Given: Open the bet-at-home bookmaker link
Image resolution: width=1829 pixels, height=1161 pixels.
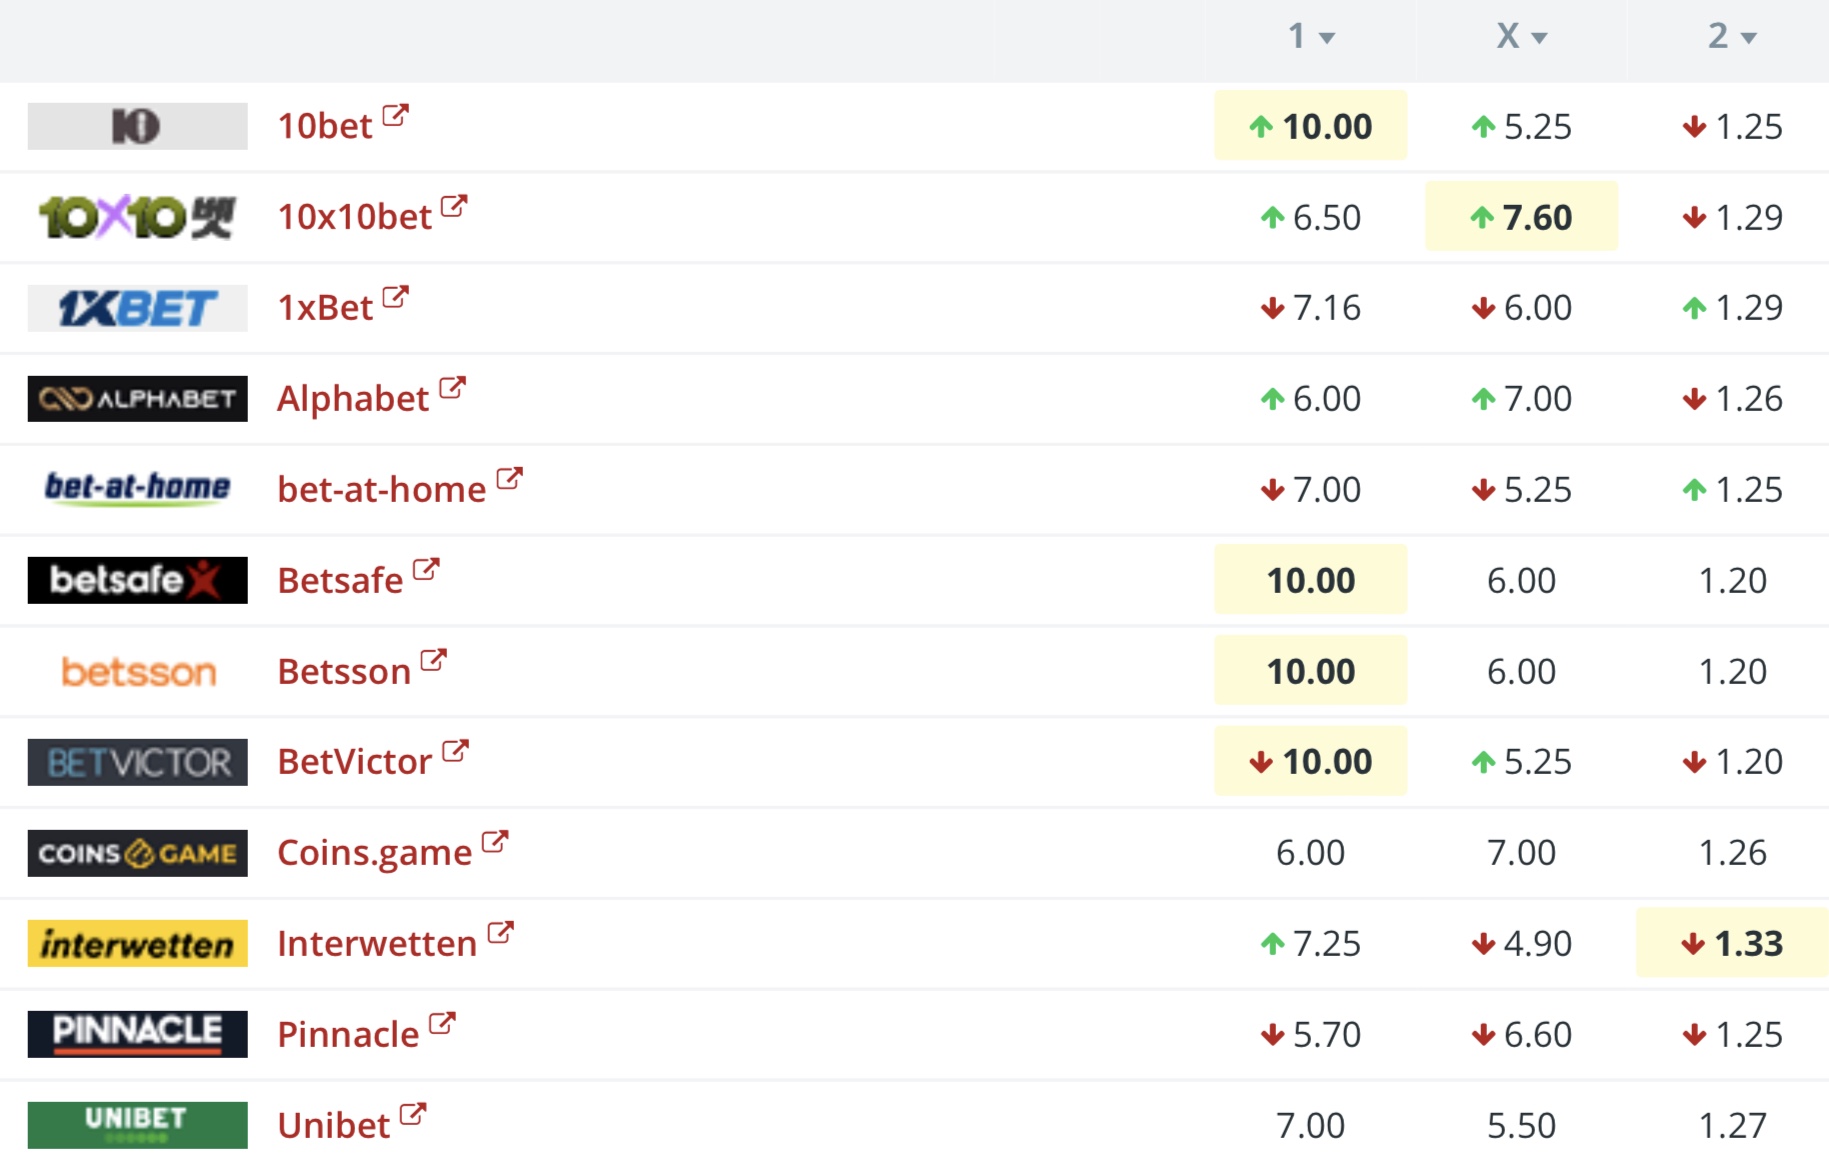Looking at the screenshot, I should [x=382, y=489].
